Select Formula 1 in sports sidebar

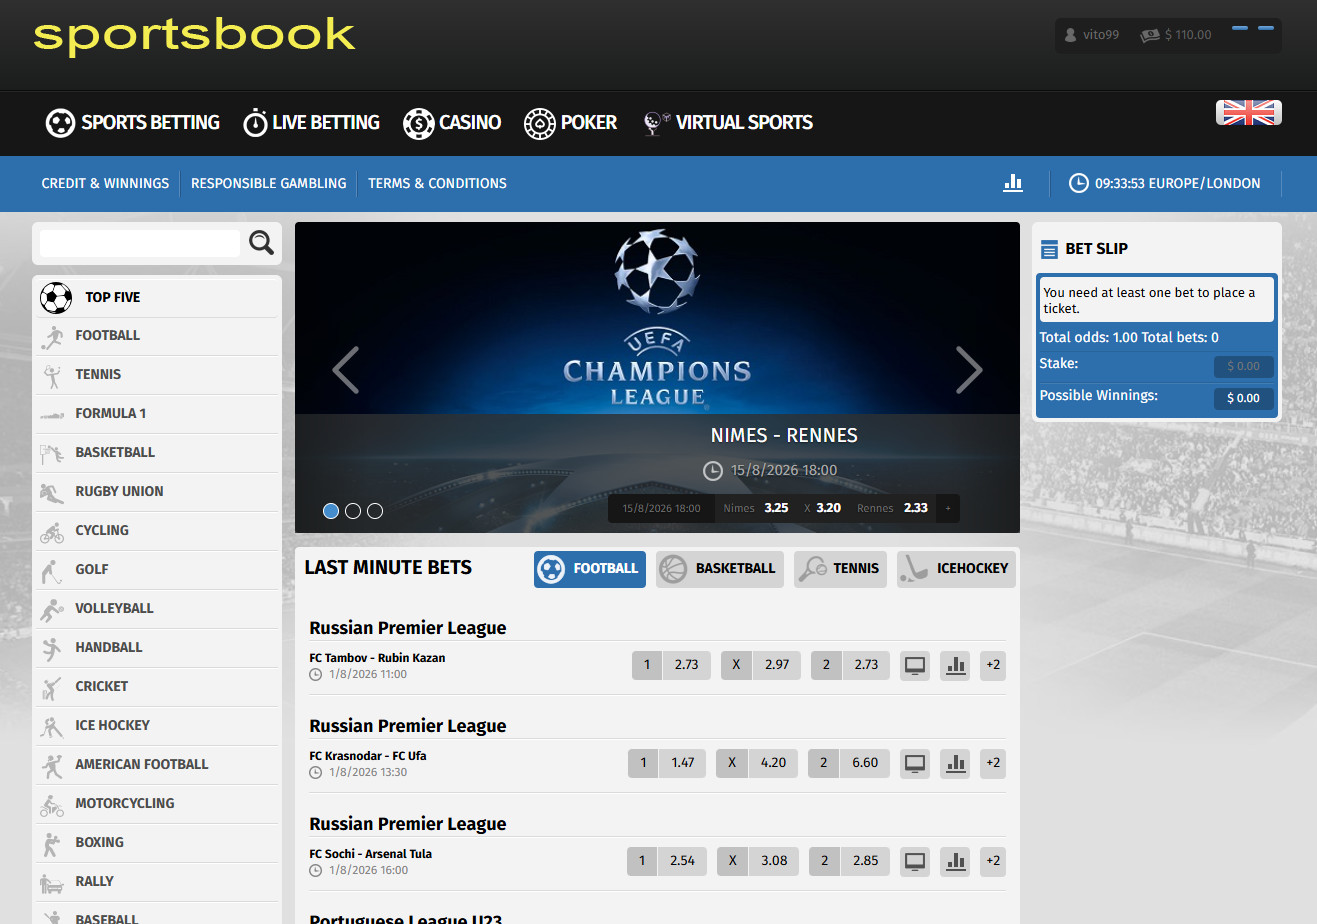tap(157, 414)
